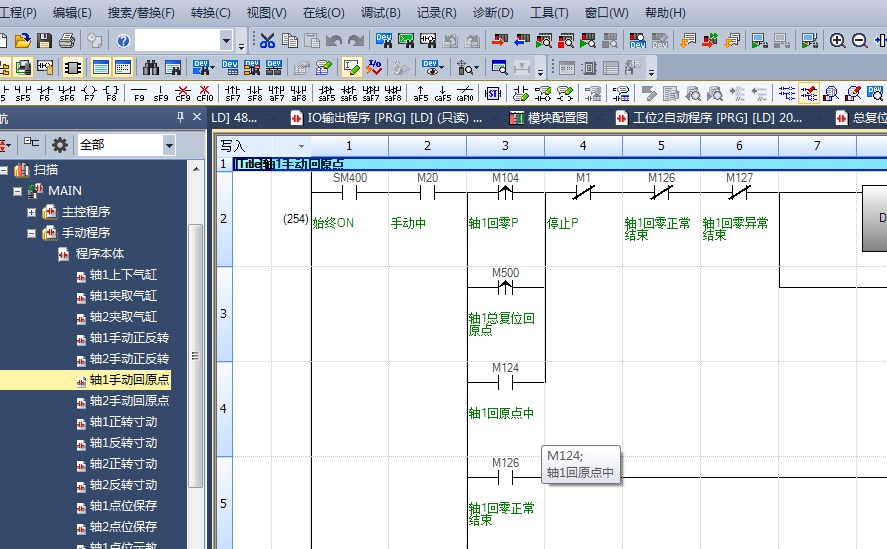Click the Print icon in toolbar
Screen dimensions: 887x549
pyautogui.click(x=66, y=41)
